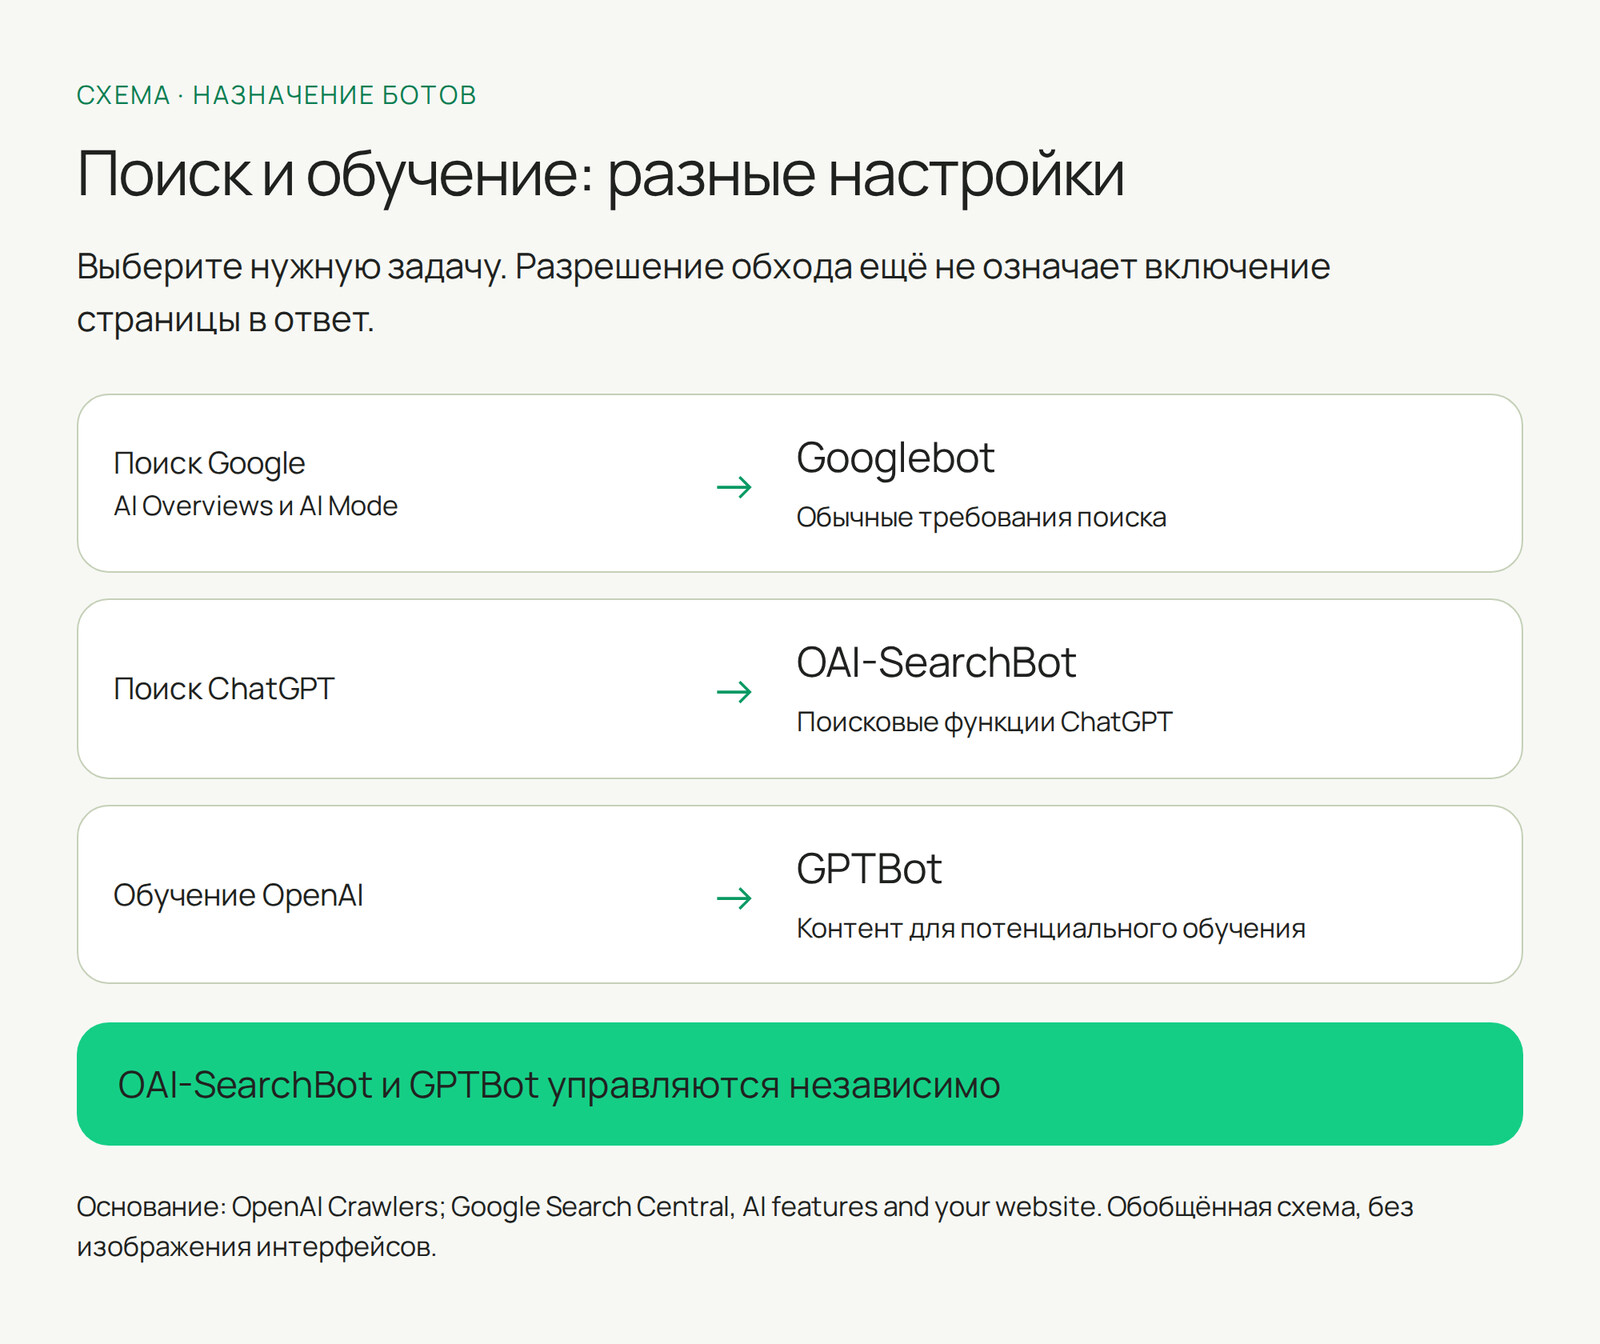Viewport: 1600px width, 1344px height.
Task: Click 'AI Overviews и AI Mode' text
Action: coord(255,506)
